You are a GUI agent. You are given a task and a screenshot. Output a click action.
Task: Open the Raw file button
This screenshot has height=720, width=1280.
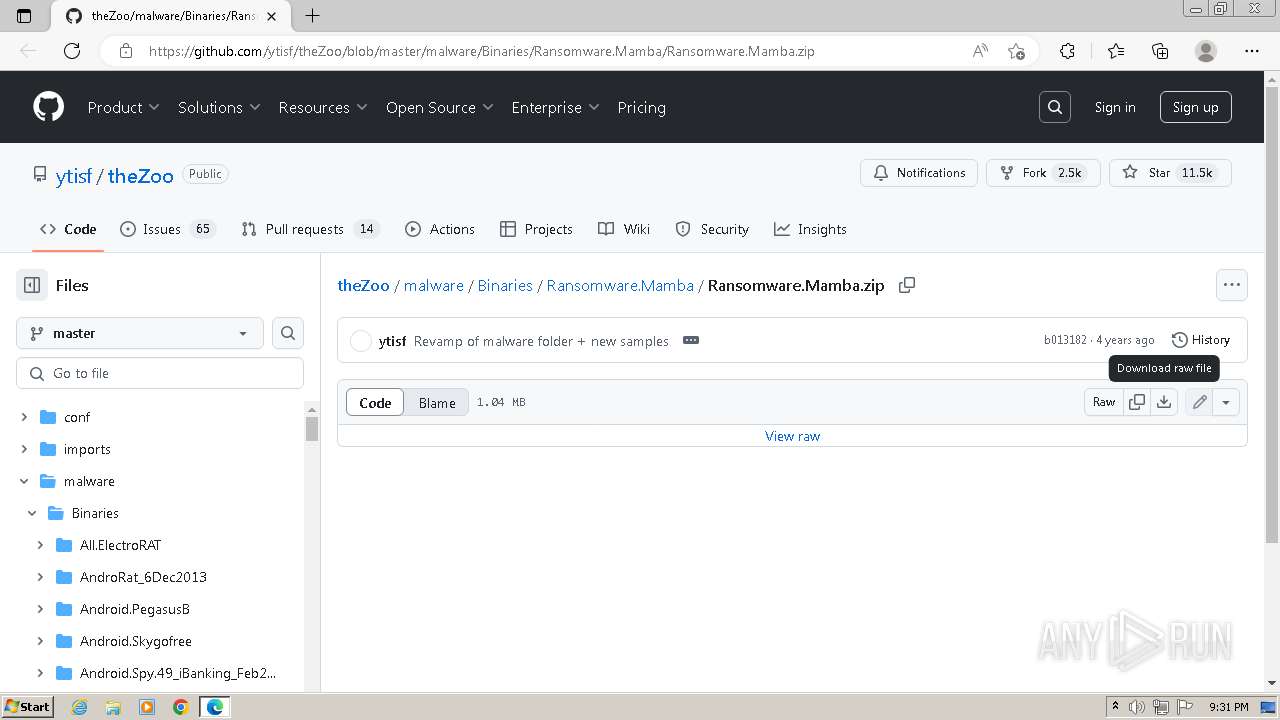coord(1104,402)
